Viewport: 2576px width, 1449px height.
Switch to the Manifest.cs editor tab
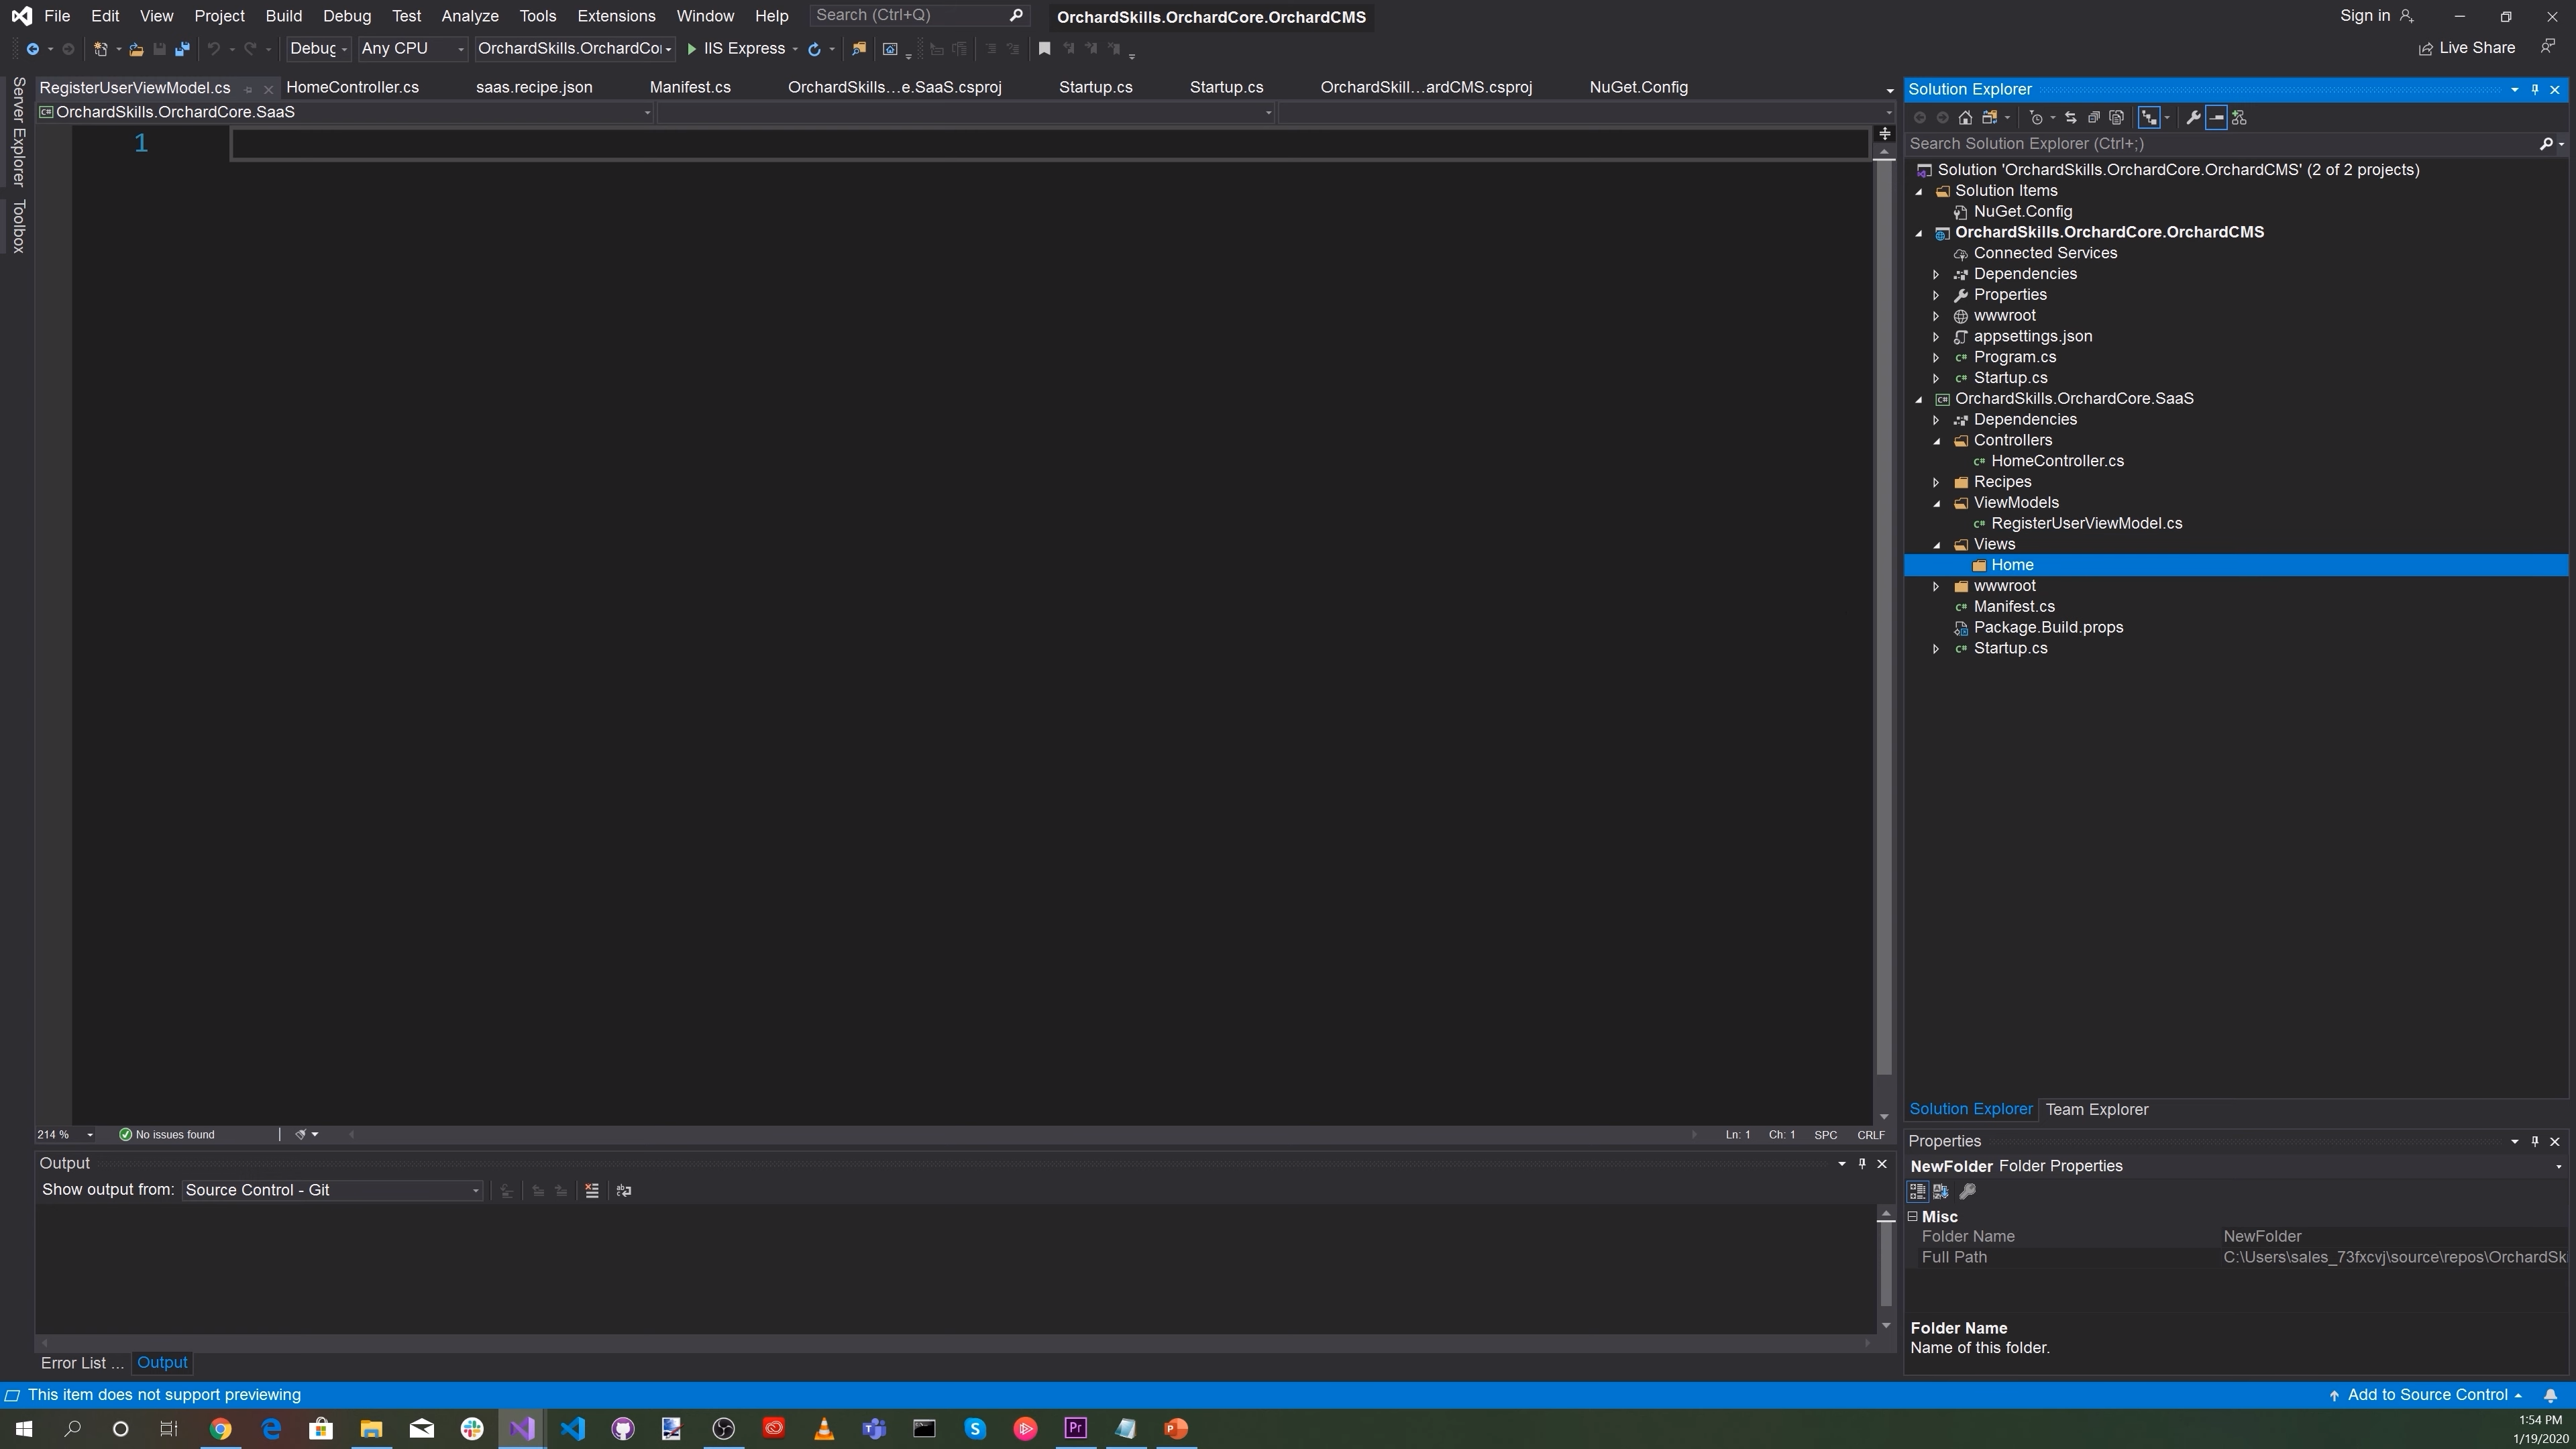tap(690, 87)
